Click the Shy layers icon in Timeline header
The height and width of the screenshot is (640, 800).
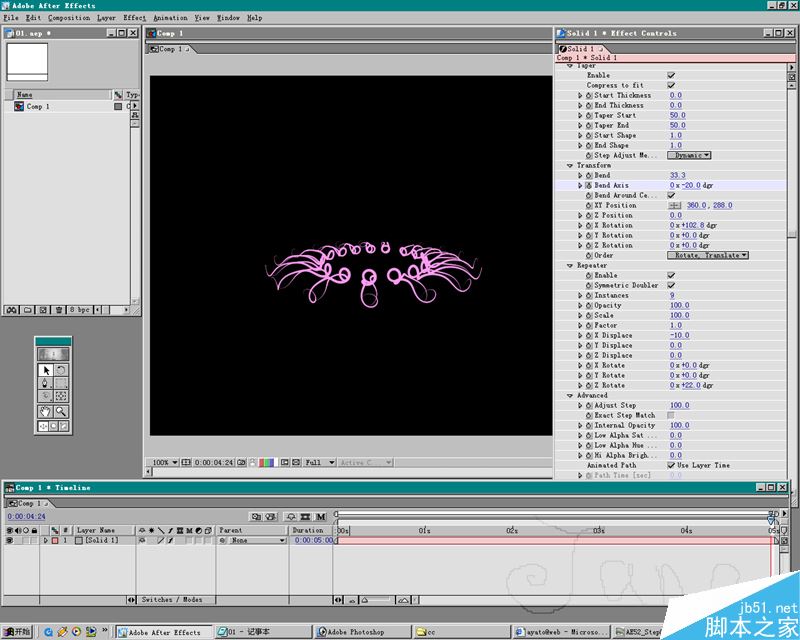(291, 516)
